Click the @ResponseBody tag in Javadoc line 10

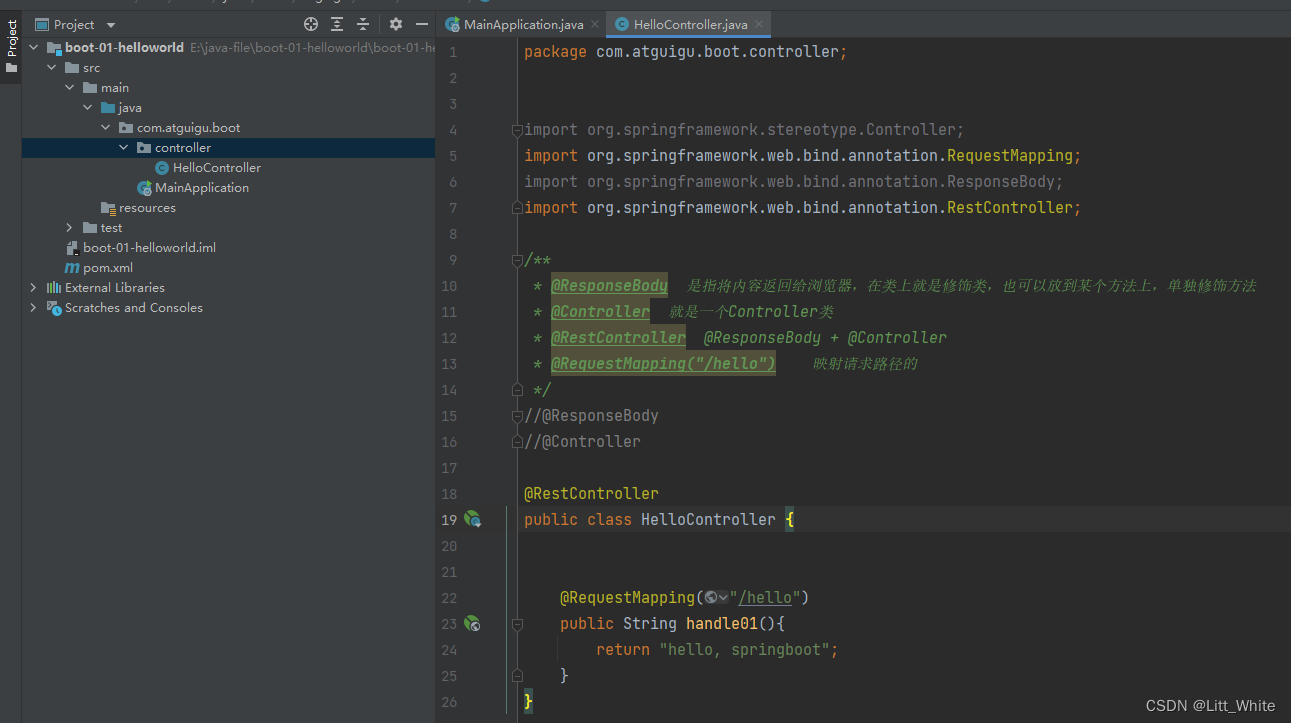[x=609, y=285]
